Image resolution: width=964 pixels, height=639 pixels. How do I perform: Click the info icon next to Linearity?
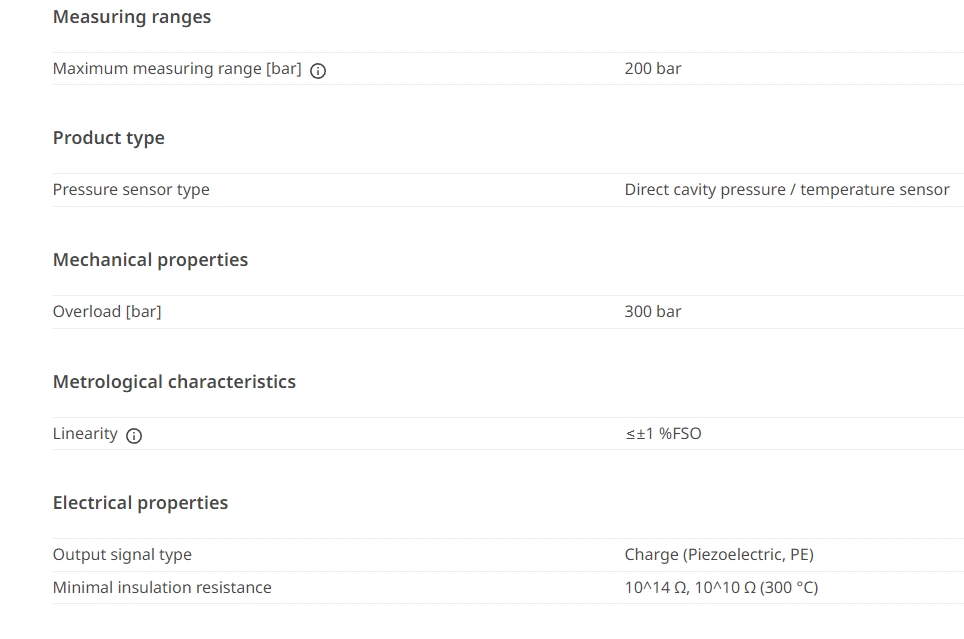(x=134, y=435)
